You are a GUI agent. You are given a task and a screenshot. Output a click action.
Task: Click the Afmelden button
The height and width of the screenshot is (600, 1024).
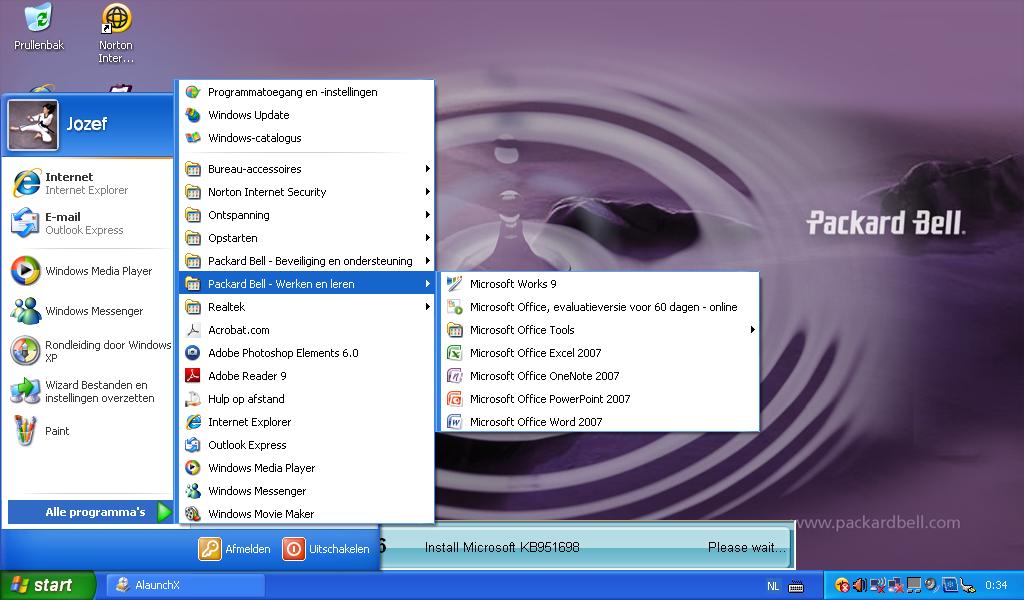coord(235,549)
